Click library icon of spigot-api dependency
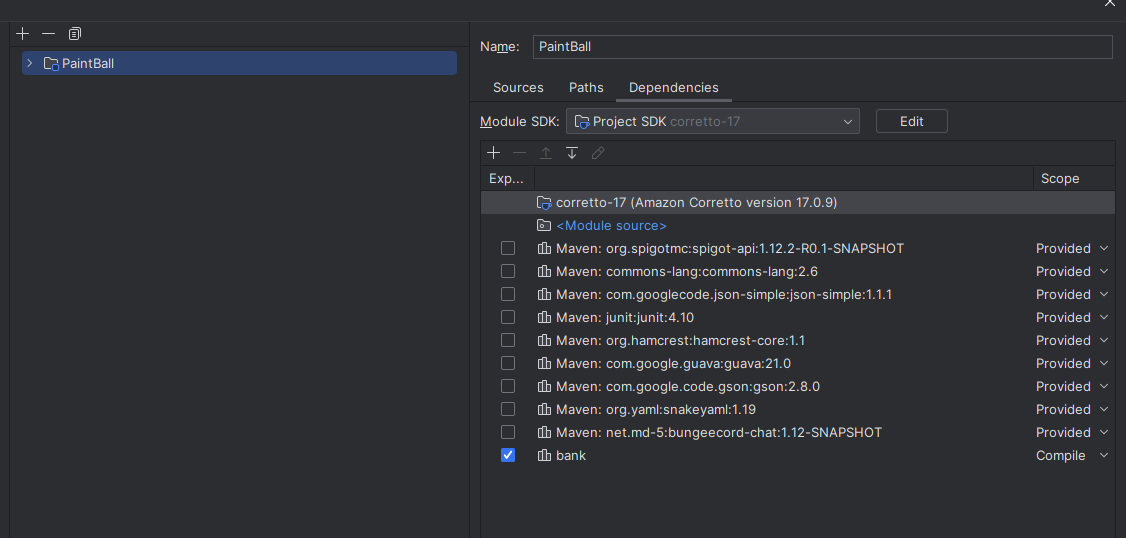Image resolution: width=1126 pixels, height=538 pixels. coord(544,249)
